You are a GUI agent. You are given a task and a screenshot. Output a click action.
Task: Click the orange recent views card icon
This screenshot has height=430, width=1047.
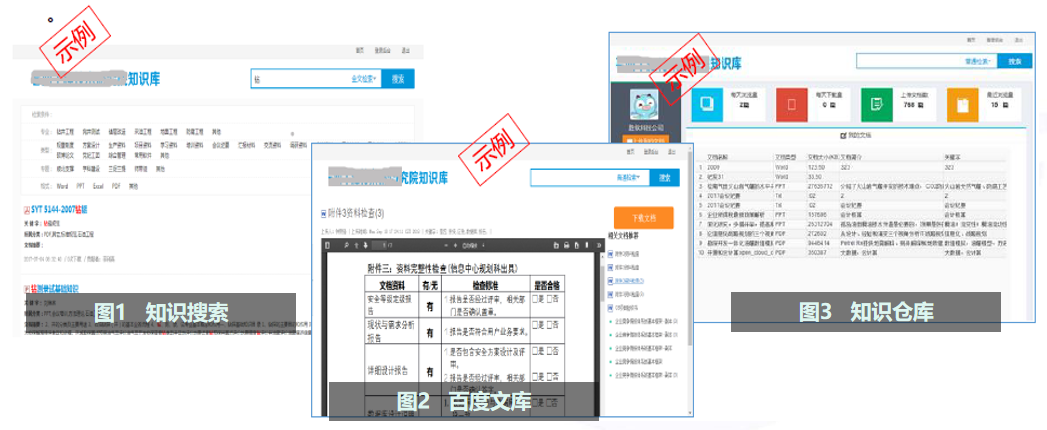[x=962, y=105]
